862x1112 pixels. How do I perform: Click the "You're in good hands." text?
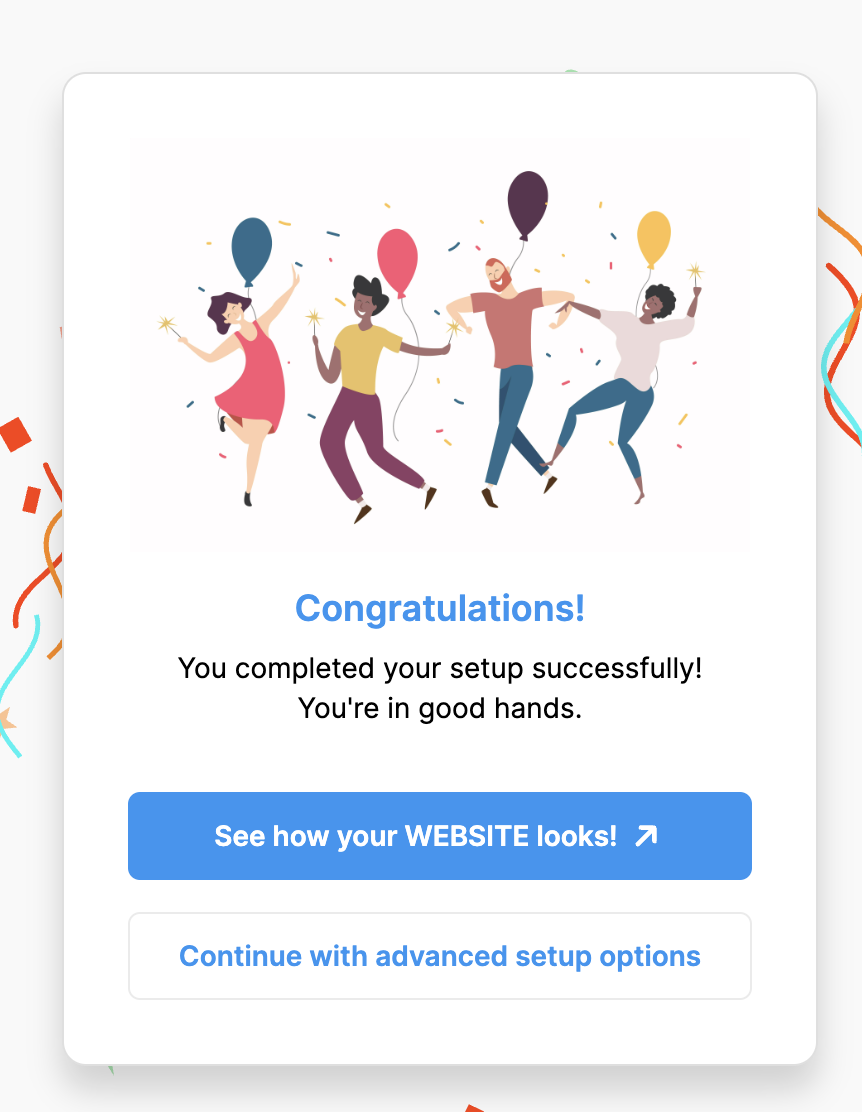[439, 709]
